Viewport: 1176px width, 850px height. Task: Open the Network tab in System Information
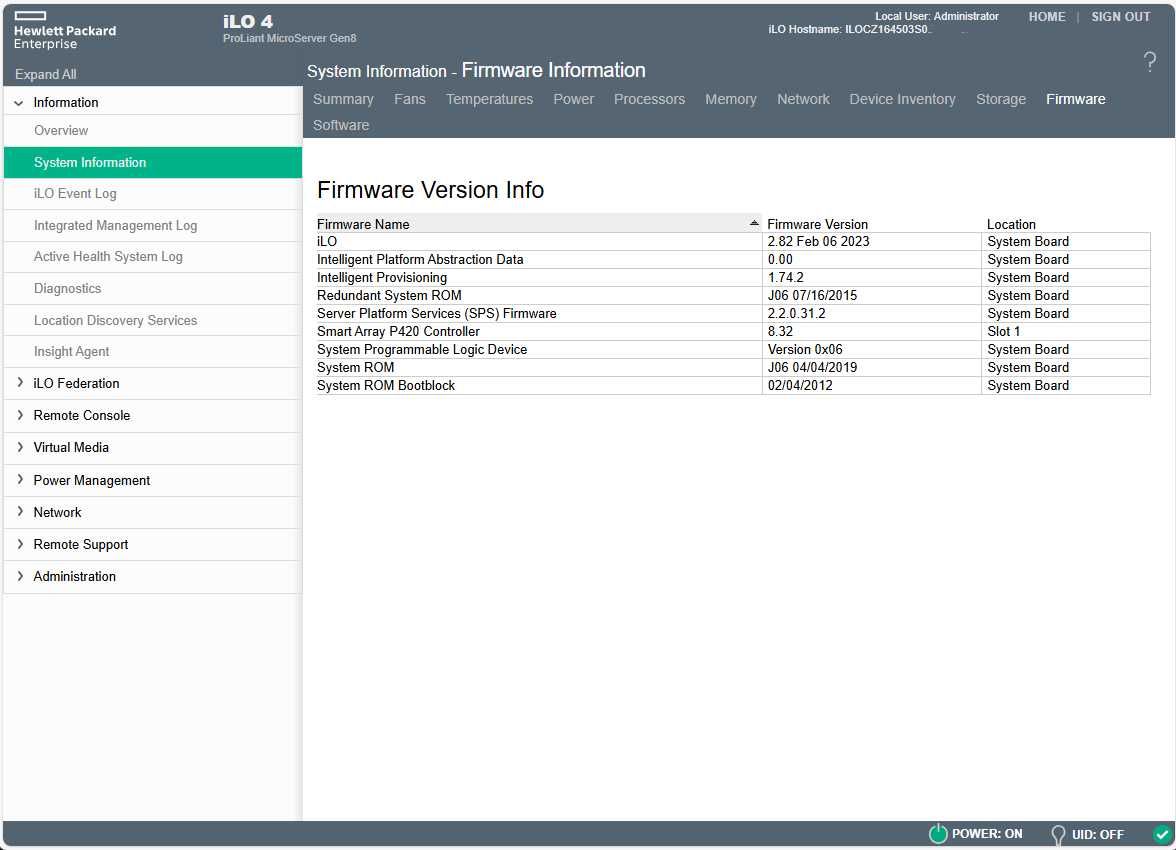pyautogui.click(x=802, y=99)
